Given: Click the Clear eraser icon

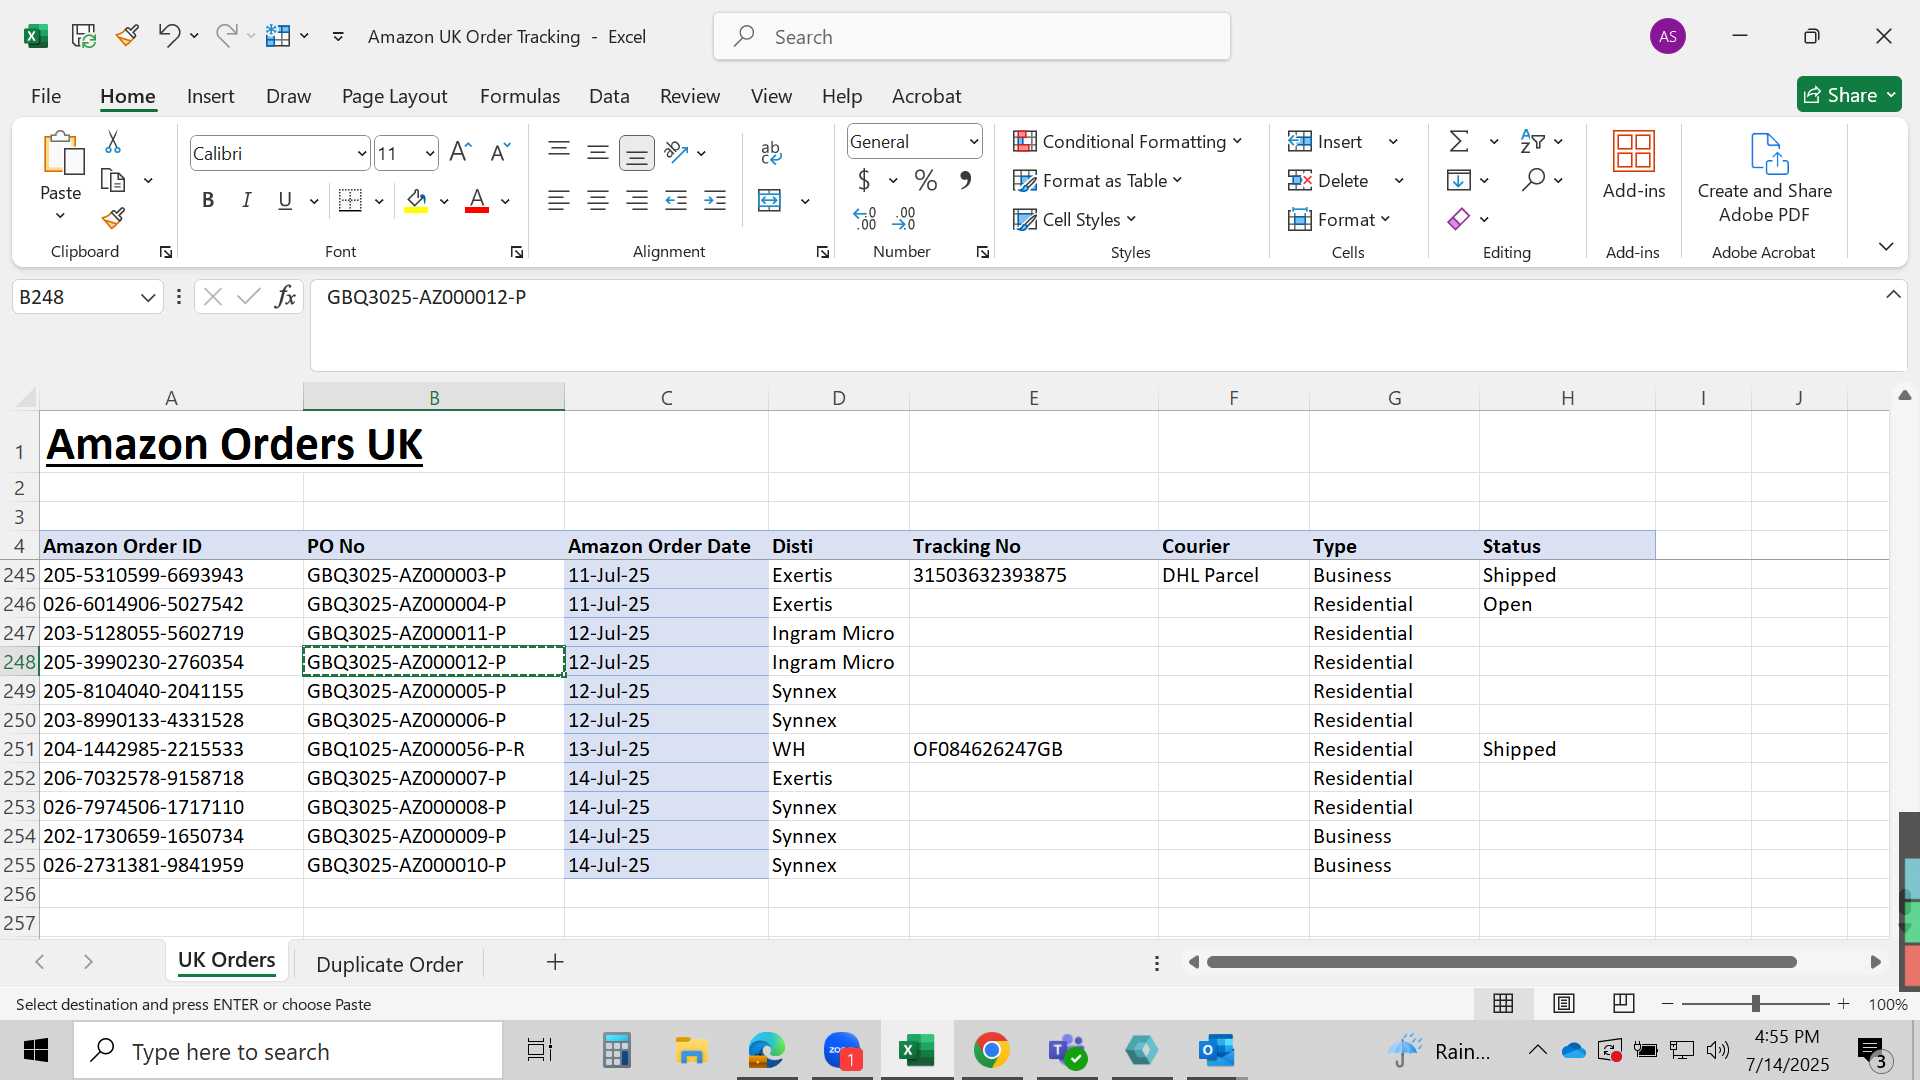Looking at the screenshot, I should click(1459, 218).
